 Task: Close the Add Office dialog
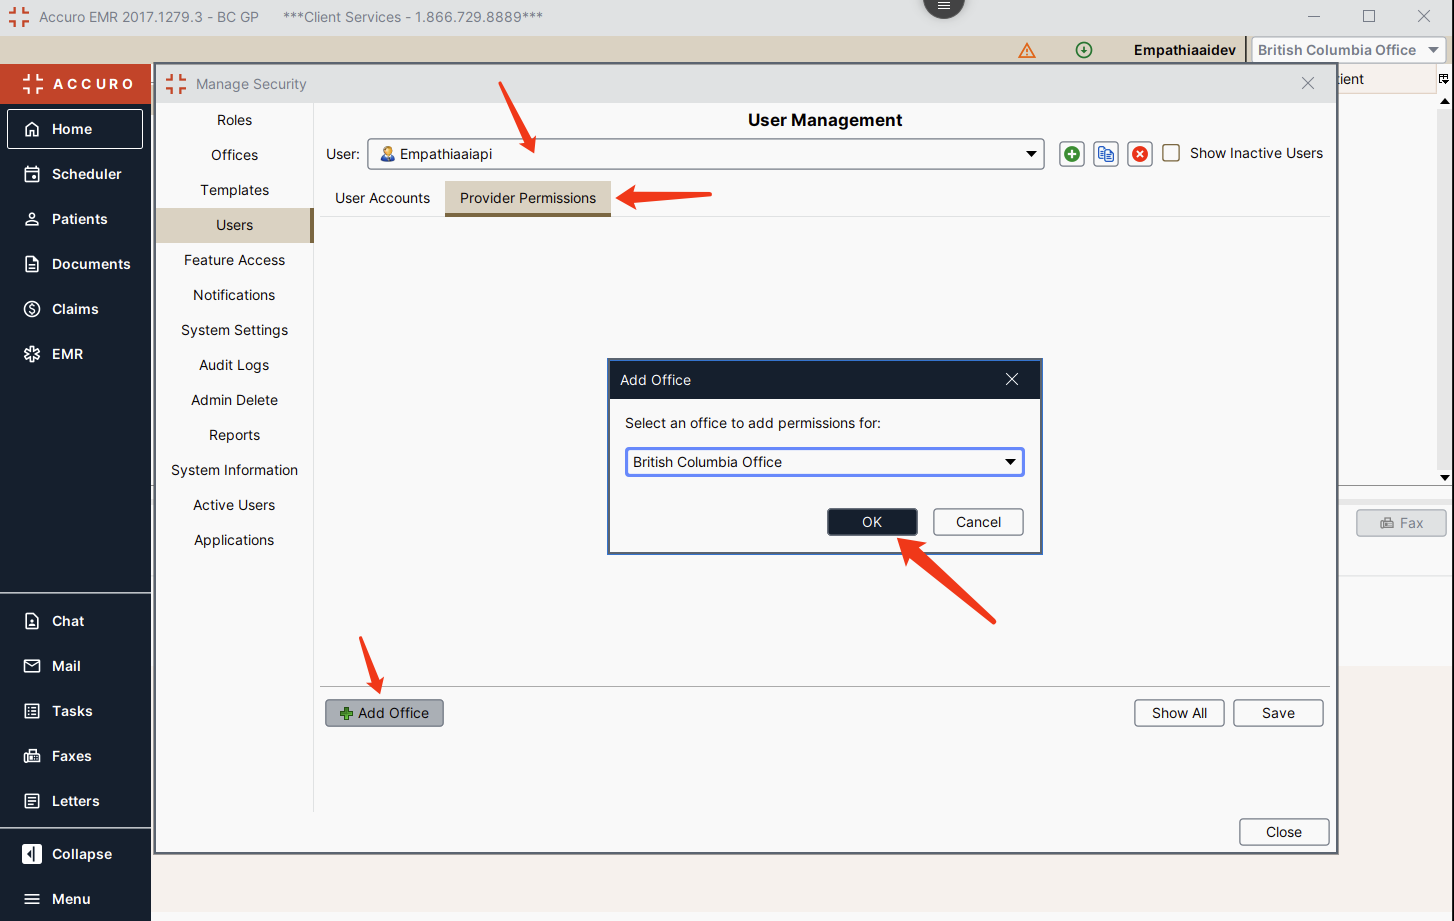coord(1012,379)
